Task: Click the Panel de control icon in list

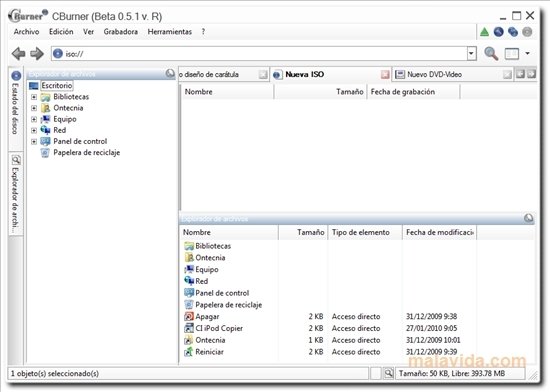Action: pos(189,293)
